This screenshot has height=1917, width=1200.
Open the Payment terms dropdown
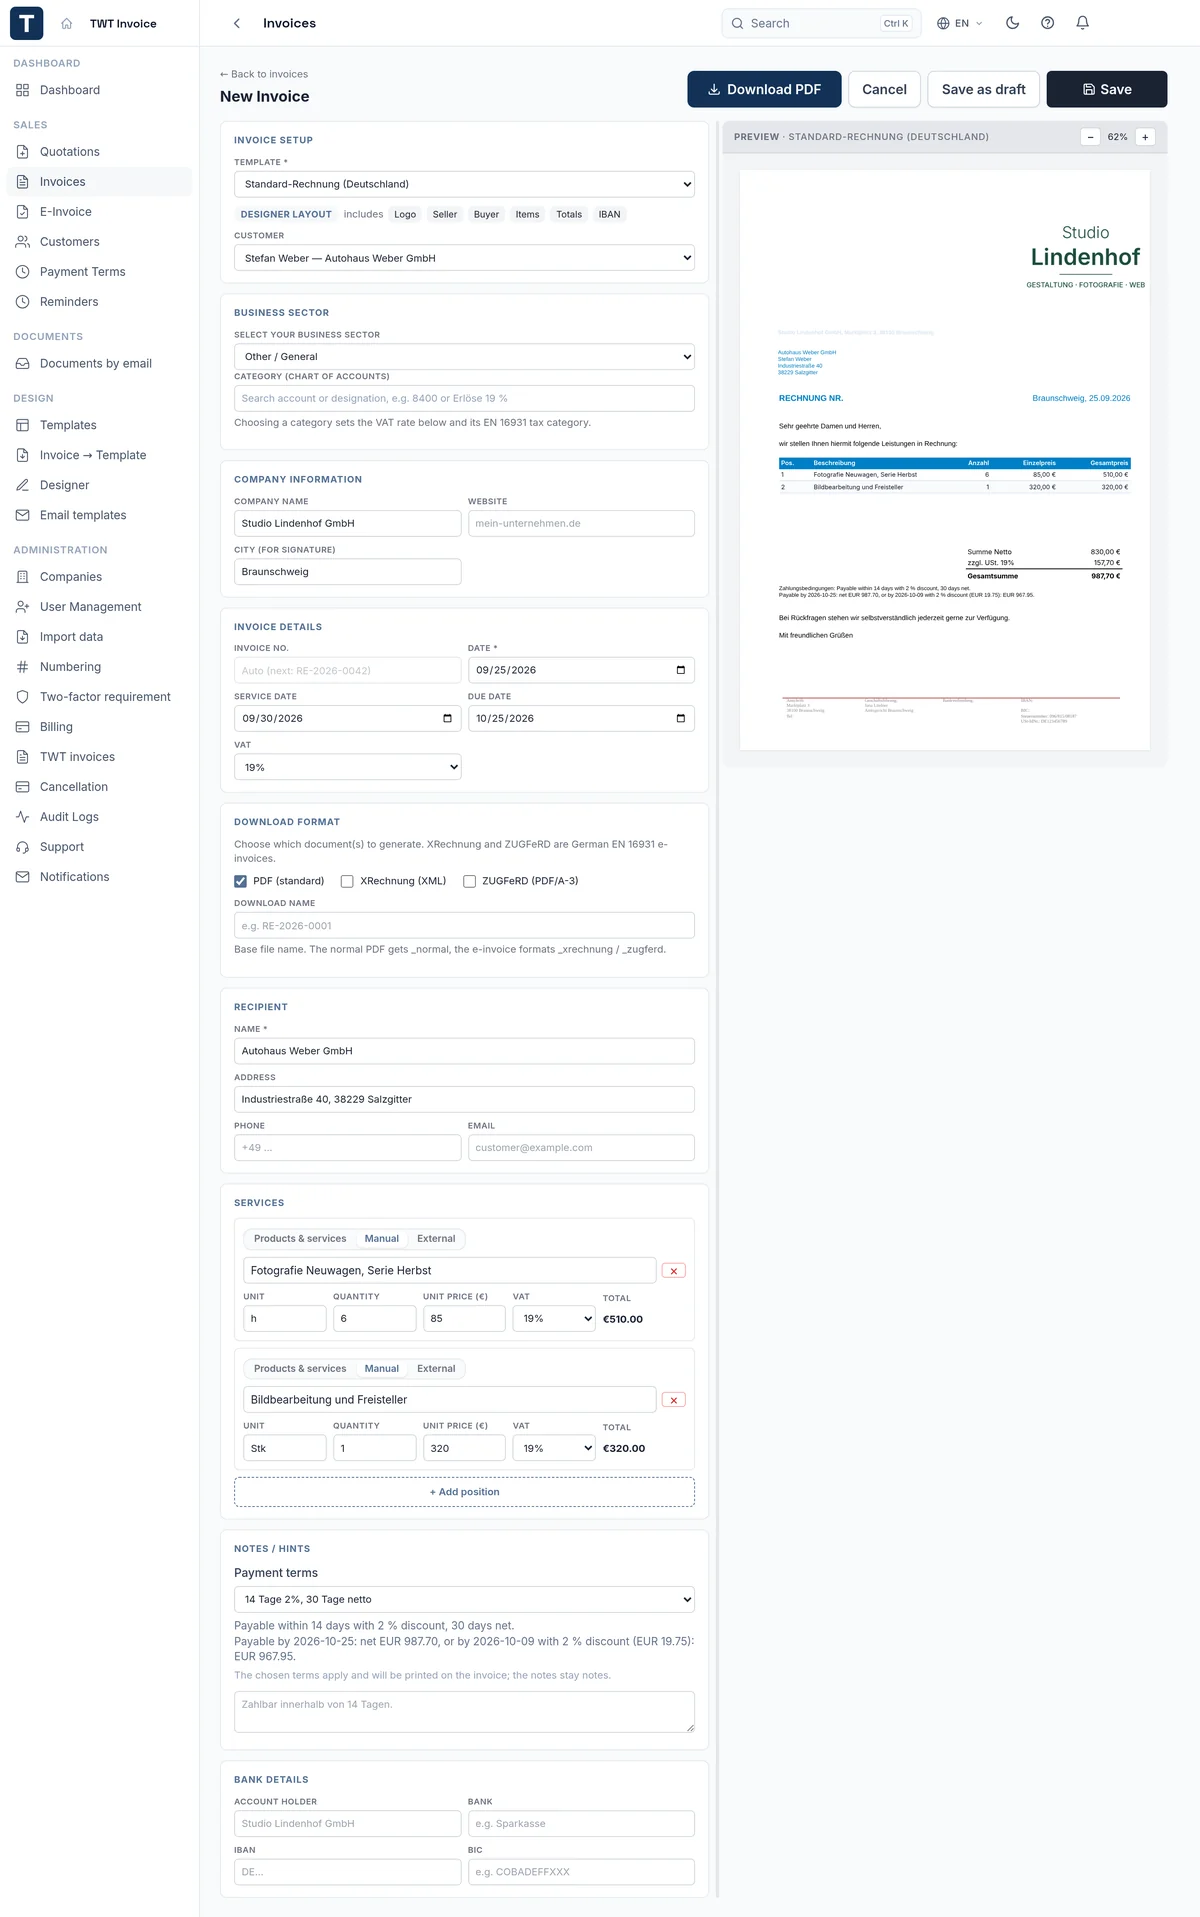pyautogui.click(x=464, y=1600)
